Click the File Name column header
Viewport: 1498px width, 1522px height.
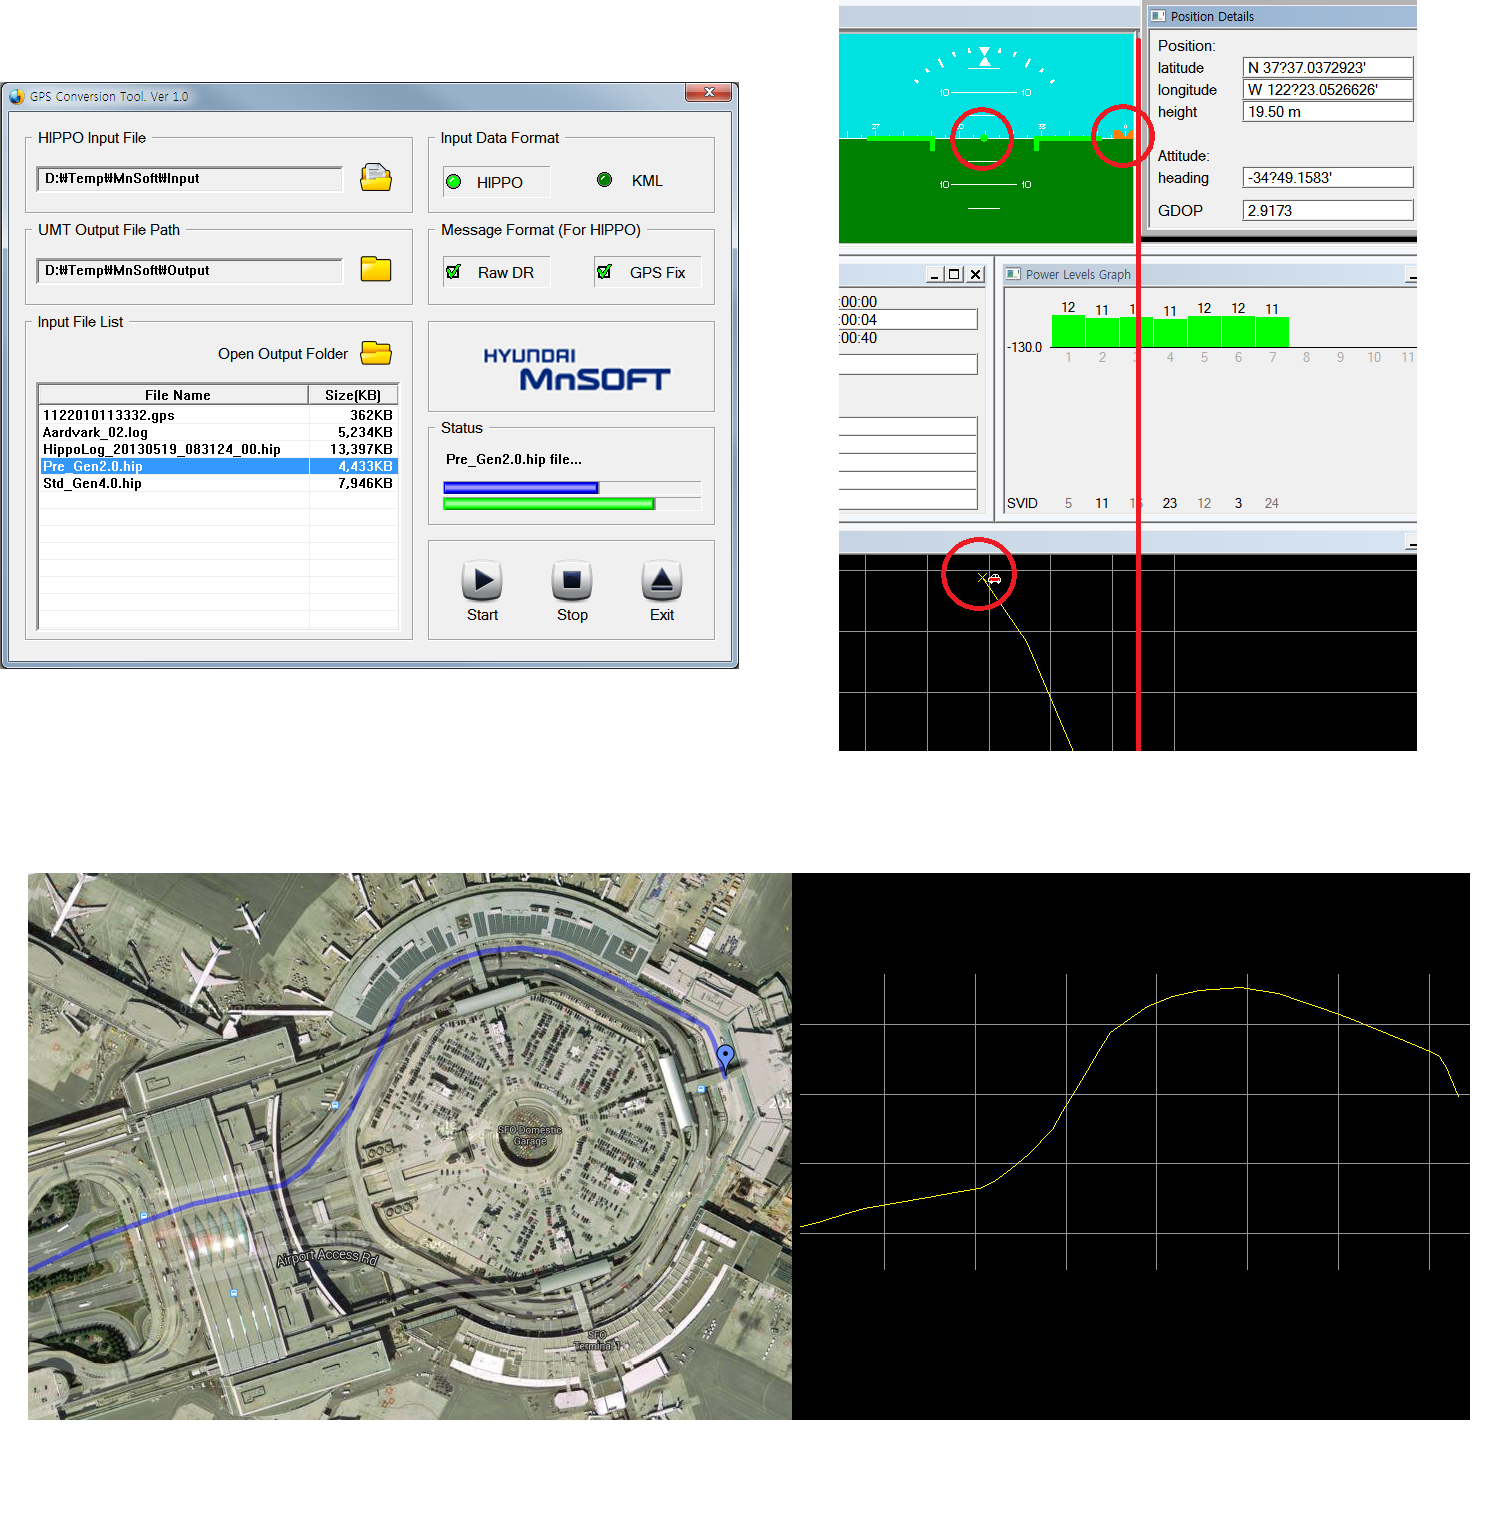[176, 395]
